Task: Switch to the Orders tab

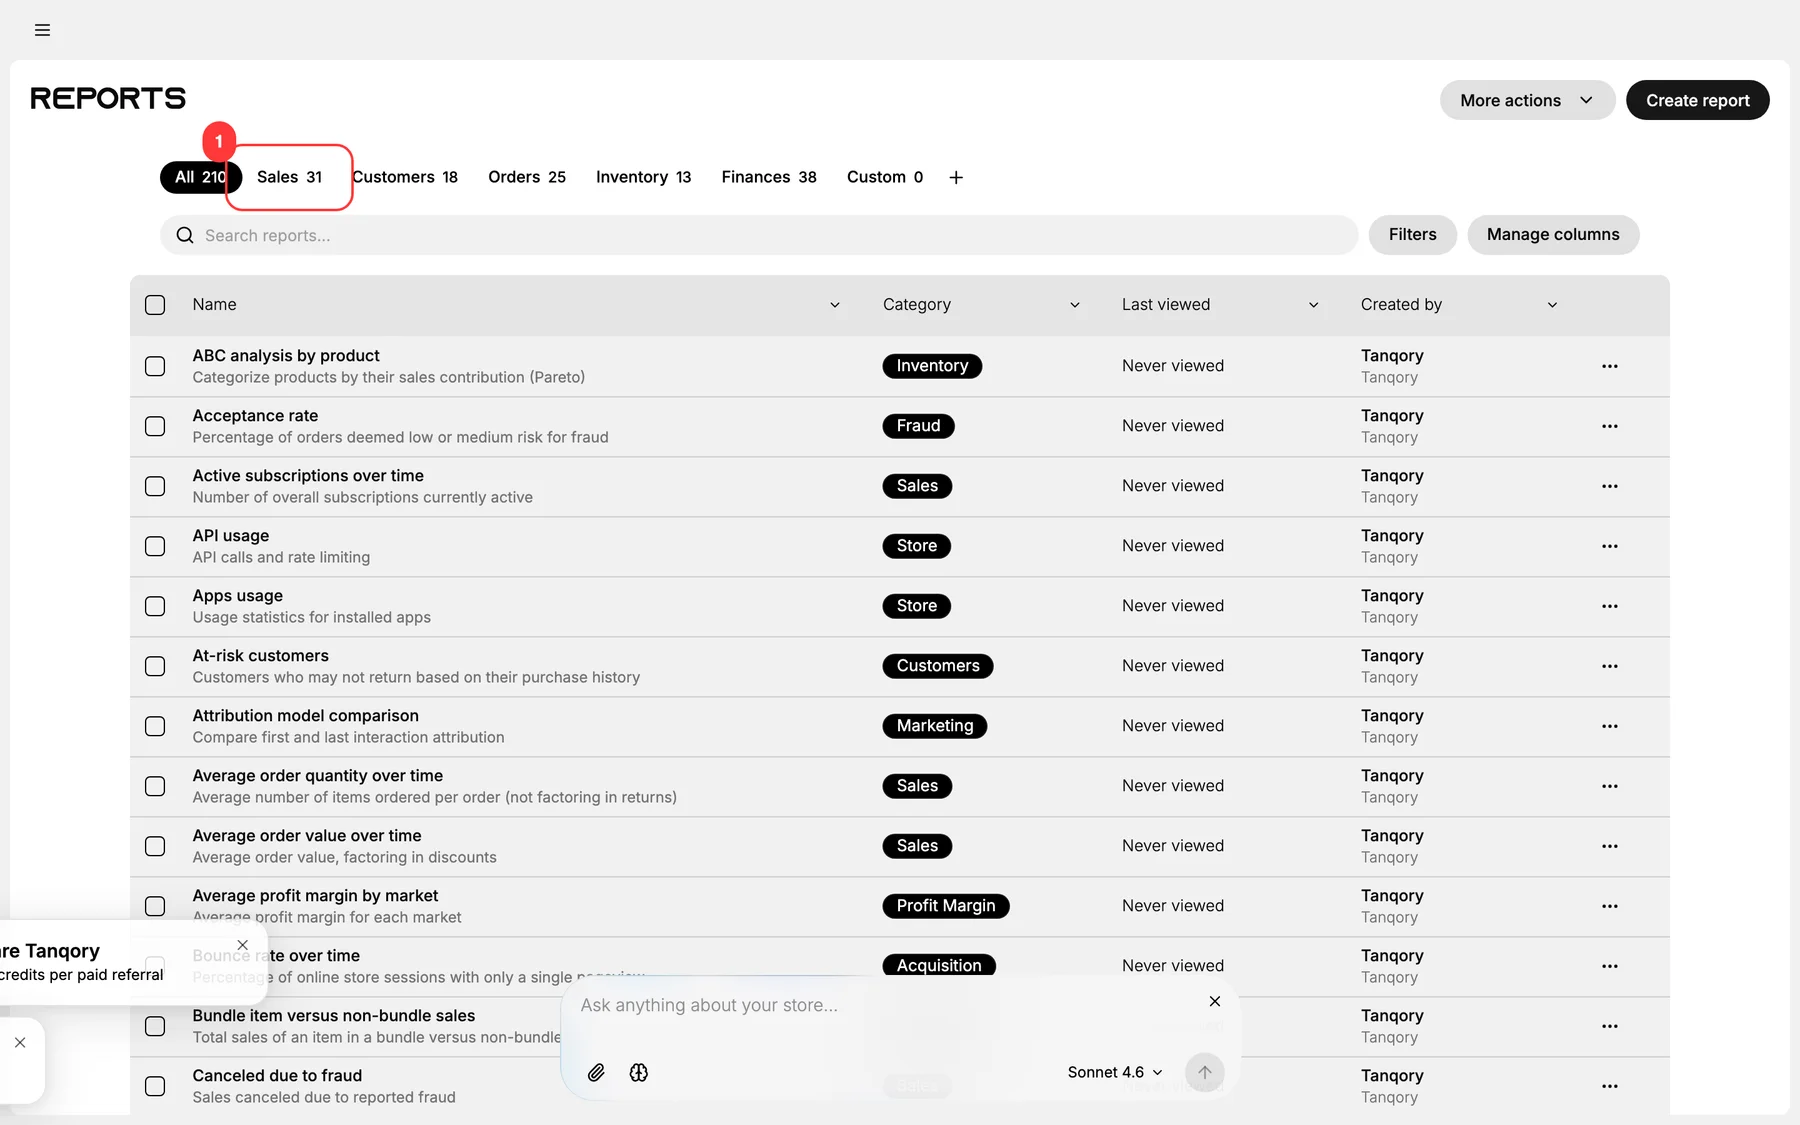Action: pos(527,177)
